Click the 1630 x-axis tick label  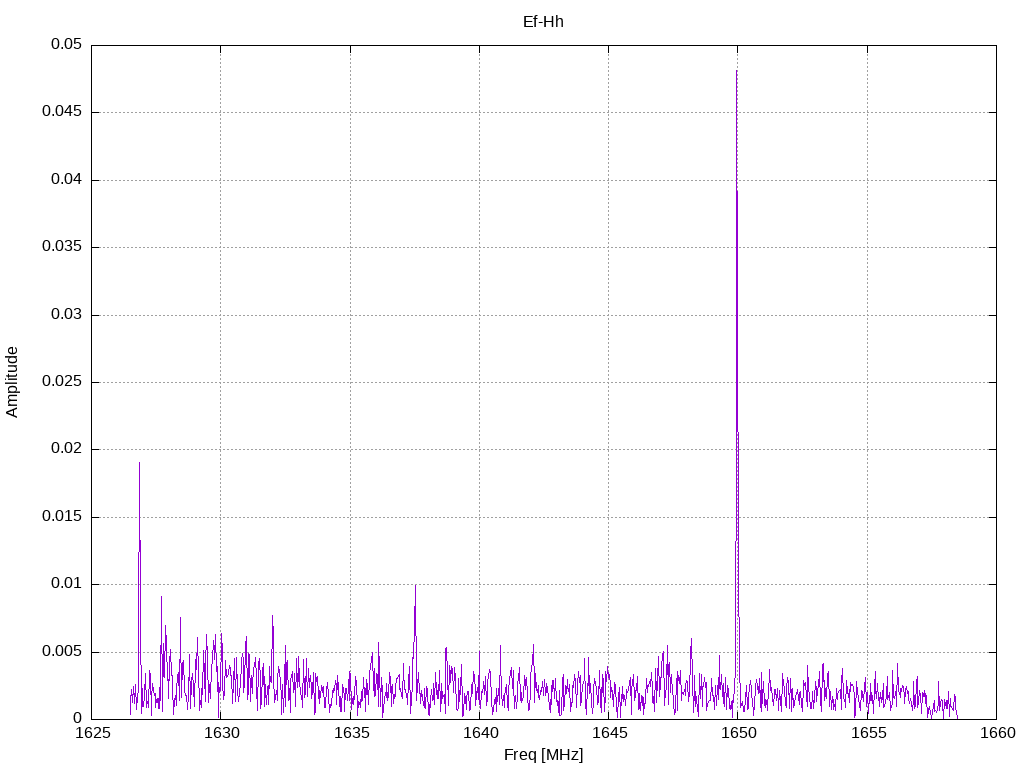tap(221, 733)
